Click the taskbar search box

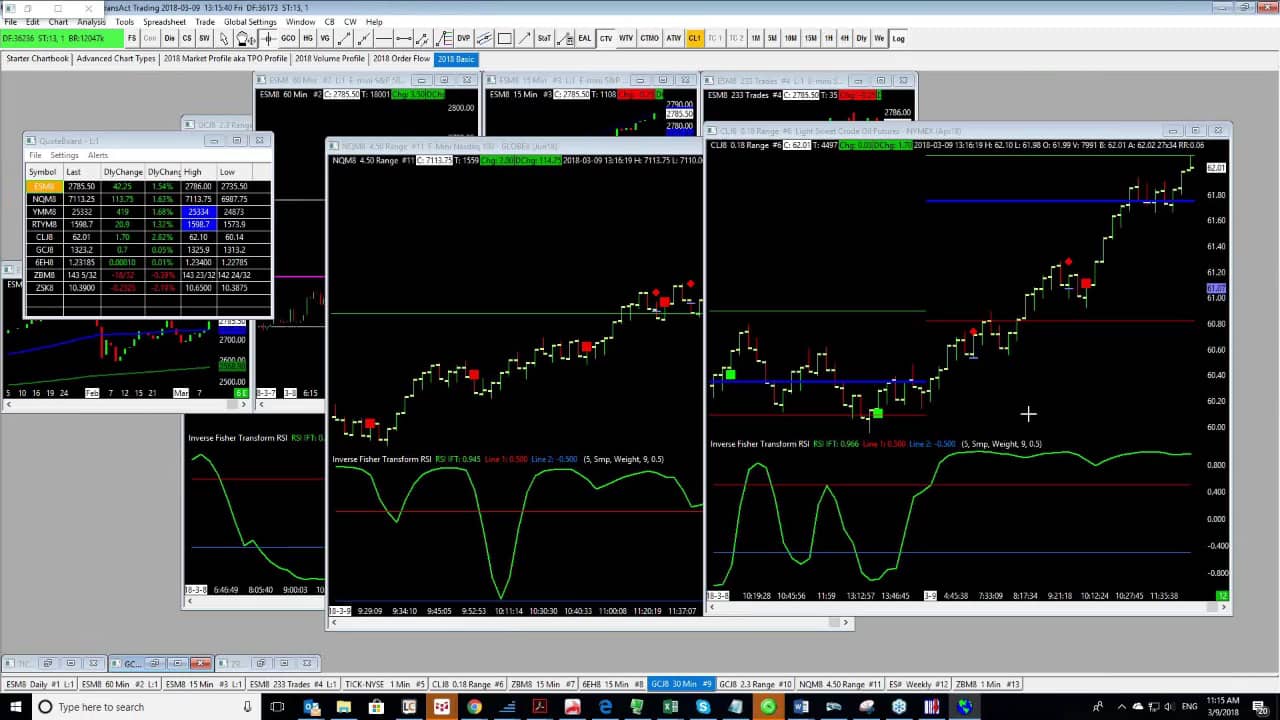145,706
